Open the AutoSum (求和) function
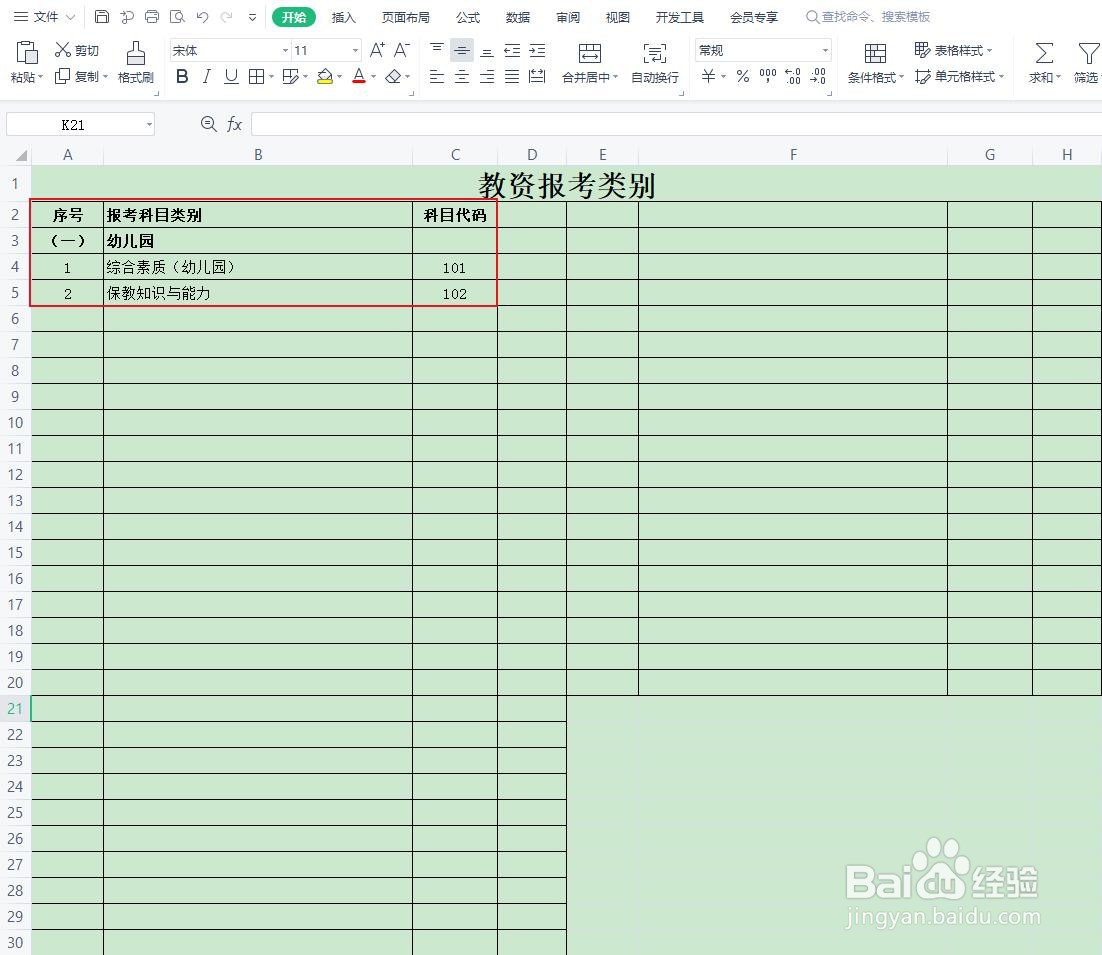Screen dimensions: 1102x955 coord(1043,62)
